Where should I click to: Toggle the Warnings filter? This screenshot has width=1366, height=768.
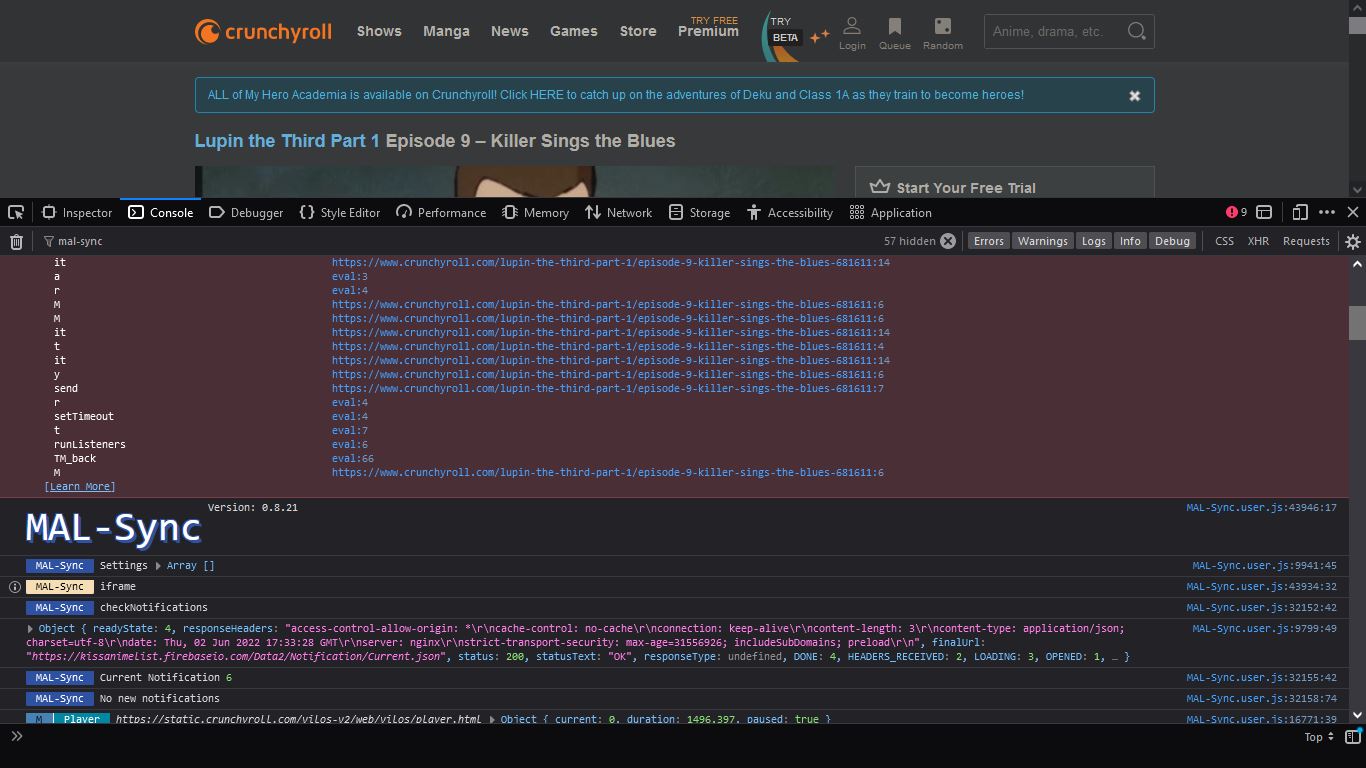1042,241
